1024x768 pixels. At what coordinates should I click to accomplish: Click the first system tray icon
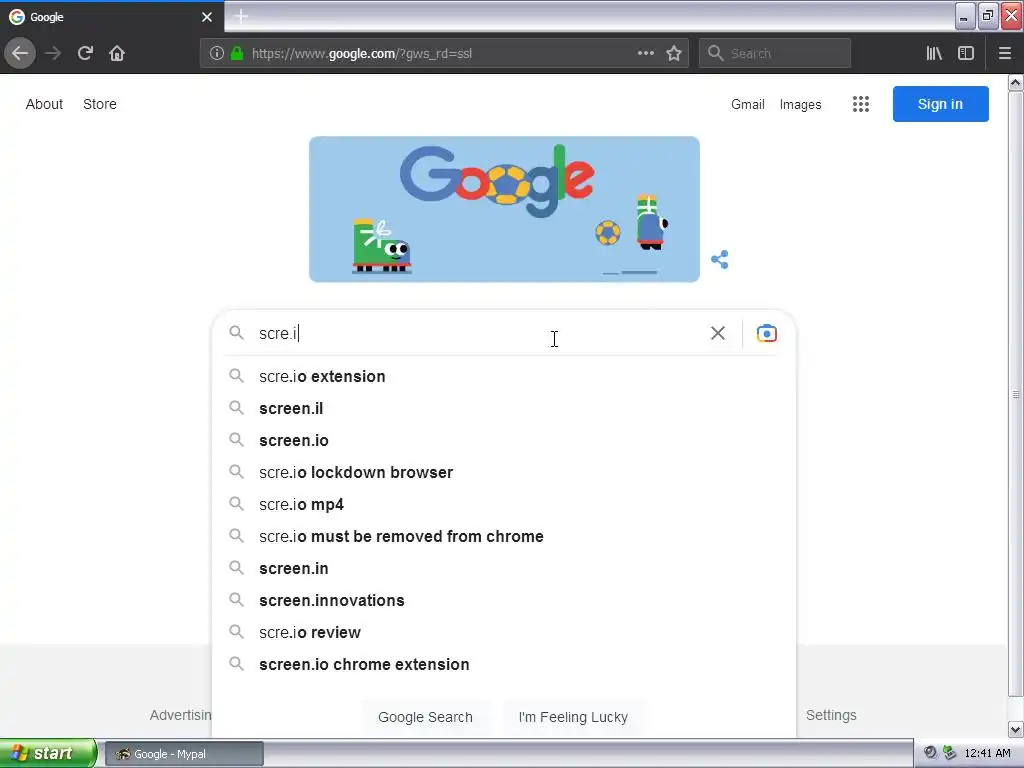tap(931, 753)
